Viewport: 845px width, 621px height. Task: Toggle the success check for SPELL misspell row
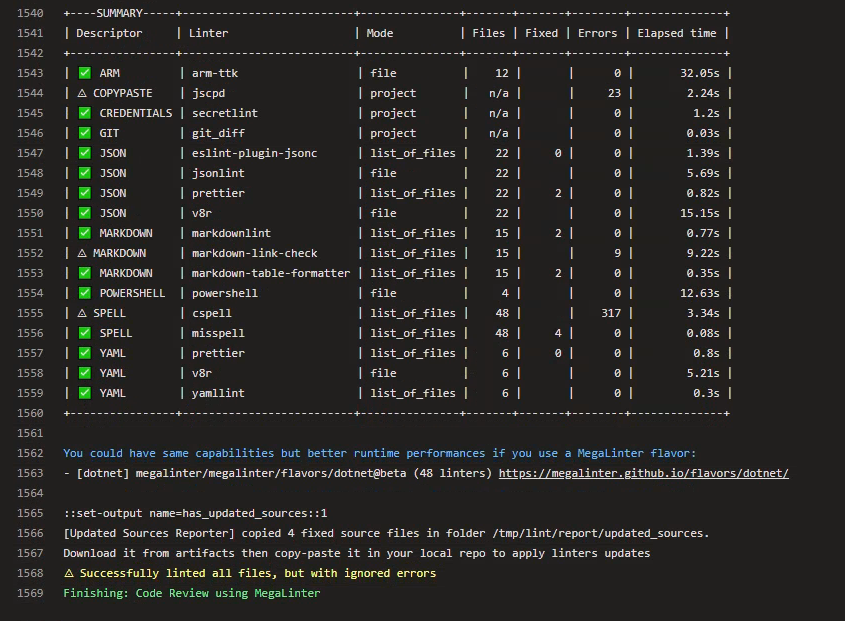coord(84,332)
